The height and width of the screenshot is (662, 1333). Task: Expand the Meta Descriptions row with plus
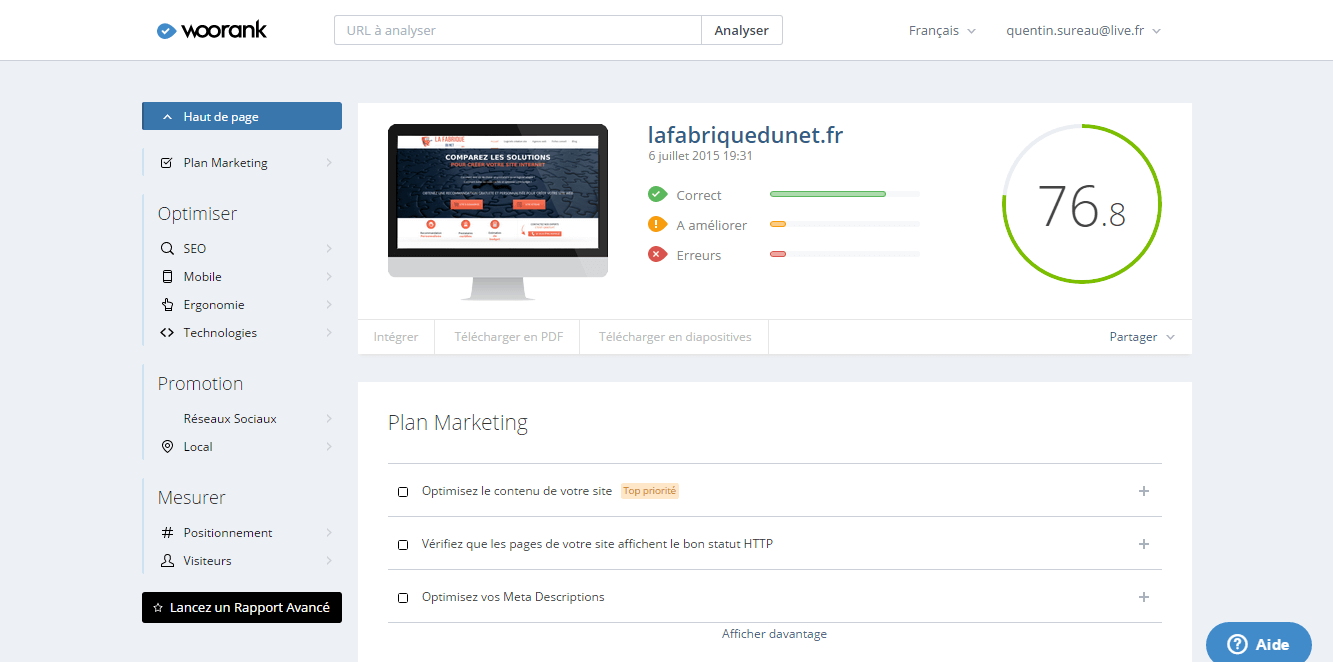coord(1144,597)
